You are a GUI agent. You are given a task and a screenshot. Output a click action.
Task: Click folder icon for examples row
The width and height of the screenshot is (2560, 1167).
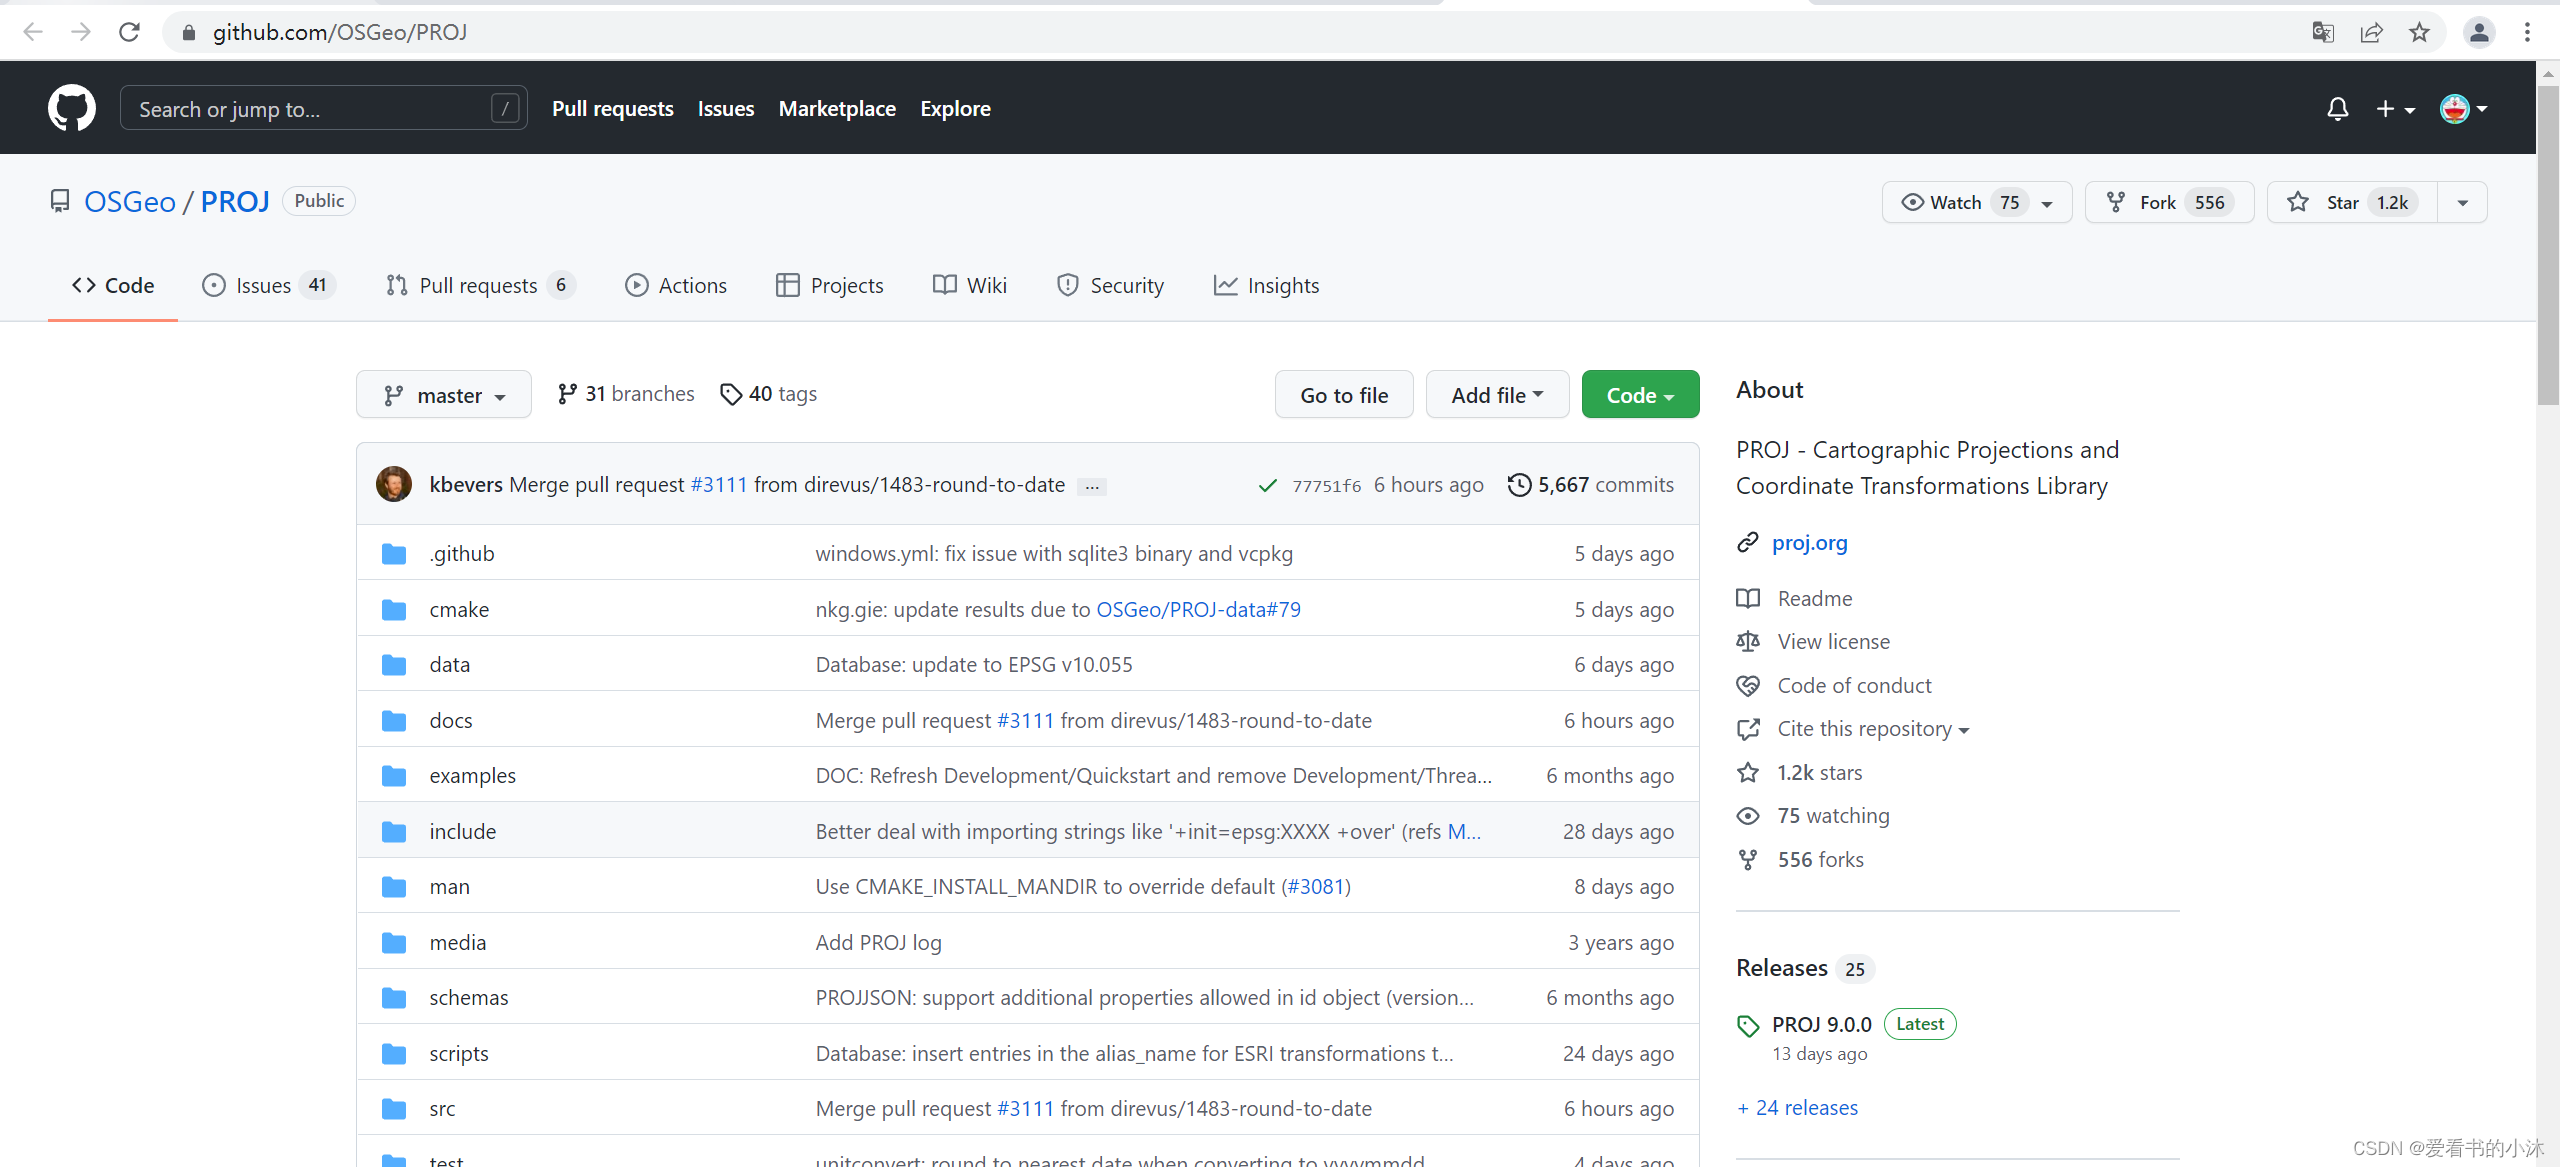tap(394, 776)
